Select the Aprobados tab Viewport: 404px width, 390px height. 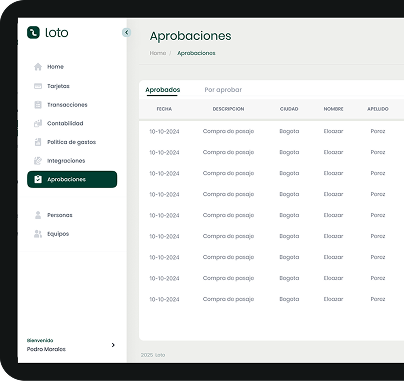(x=163, y=90)
